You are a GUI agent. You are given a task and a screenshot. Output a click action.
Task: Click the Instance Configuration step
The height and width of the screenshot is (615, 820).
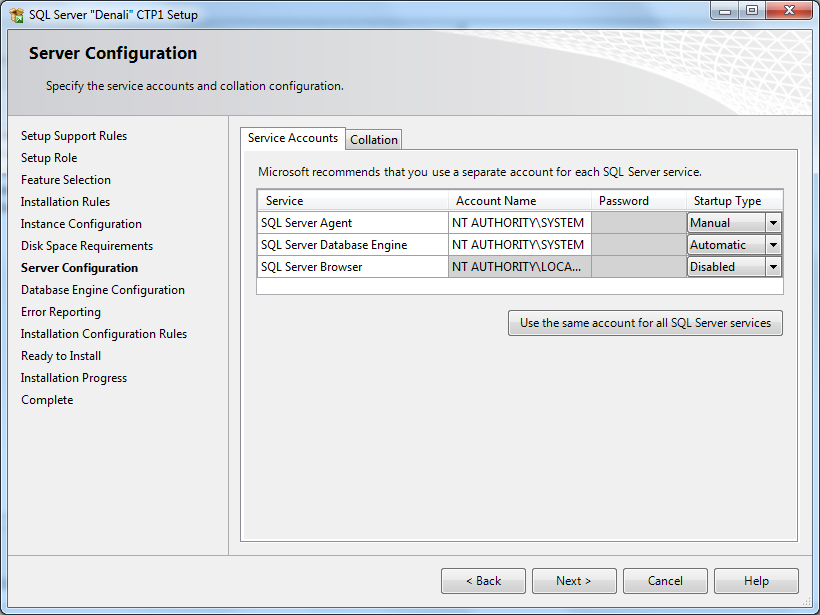click(81, 224)
